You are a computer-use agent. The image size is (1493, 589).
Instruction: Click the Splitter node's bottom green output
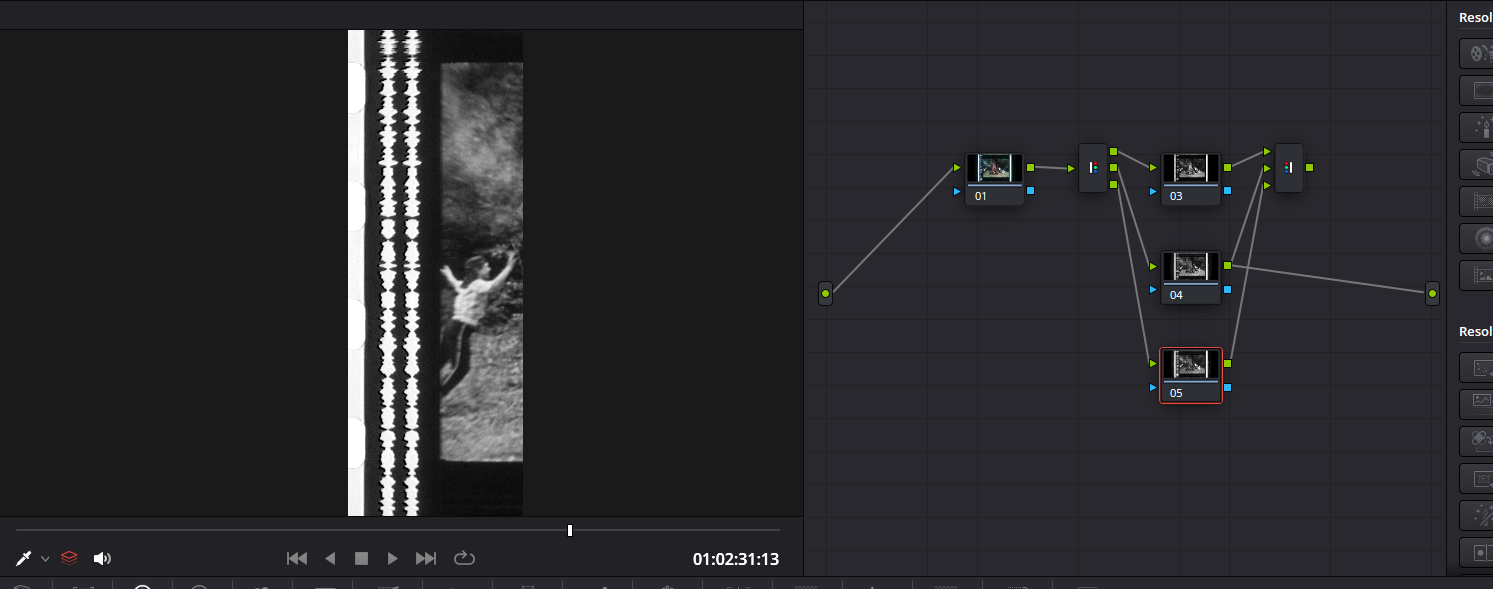pyautogui.click(x=1114, y=184)
